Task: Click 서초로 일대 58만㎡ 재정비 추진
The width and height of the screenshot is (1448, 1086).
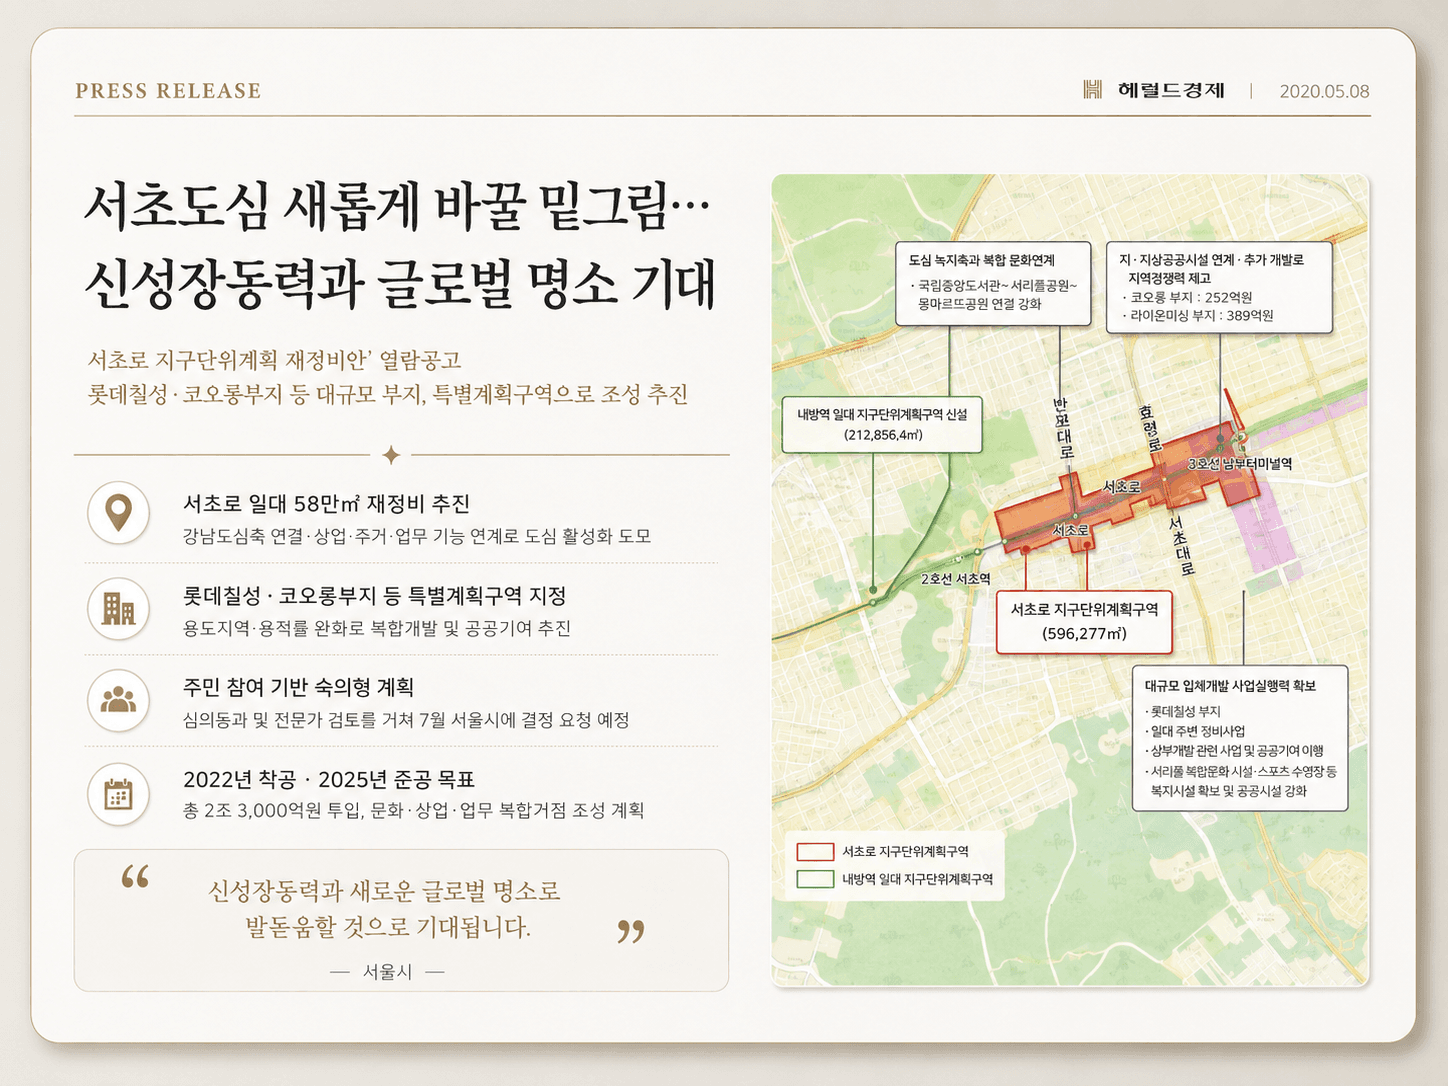Action: point(326,504)
